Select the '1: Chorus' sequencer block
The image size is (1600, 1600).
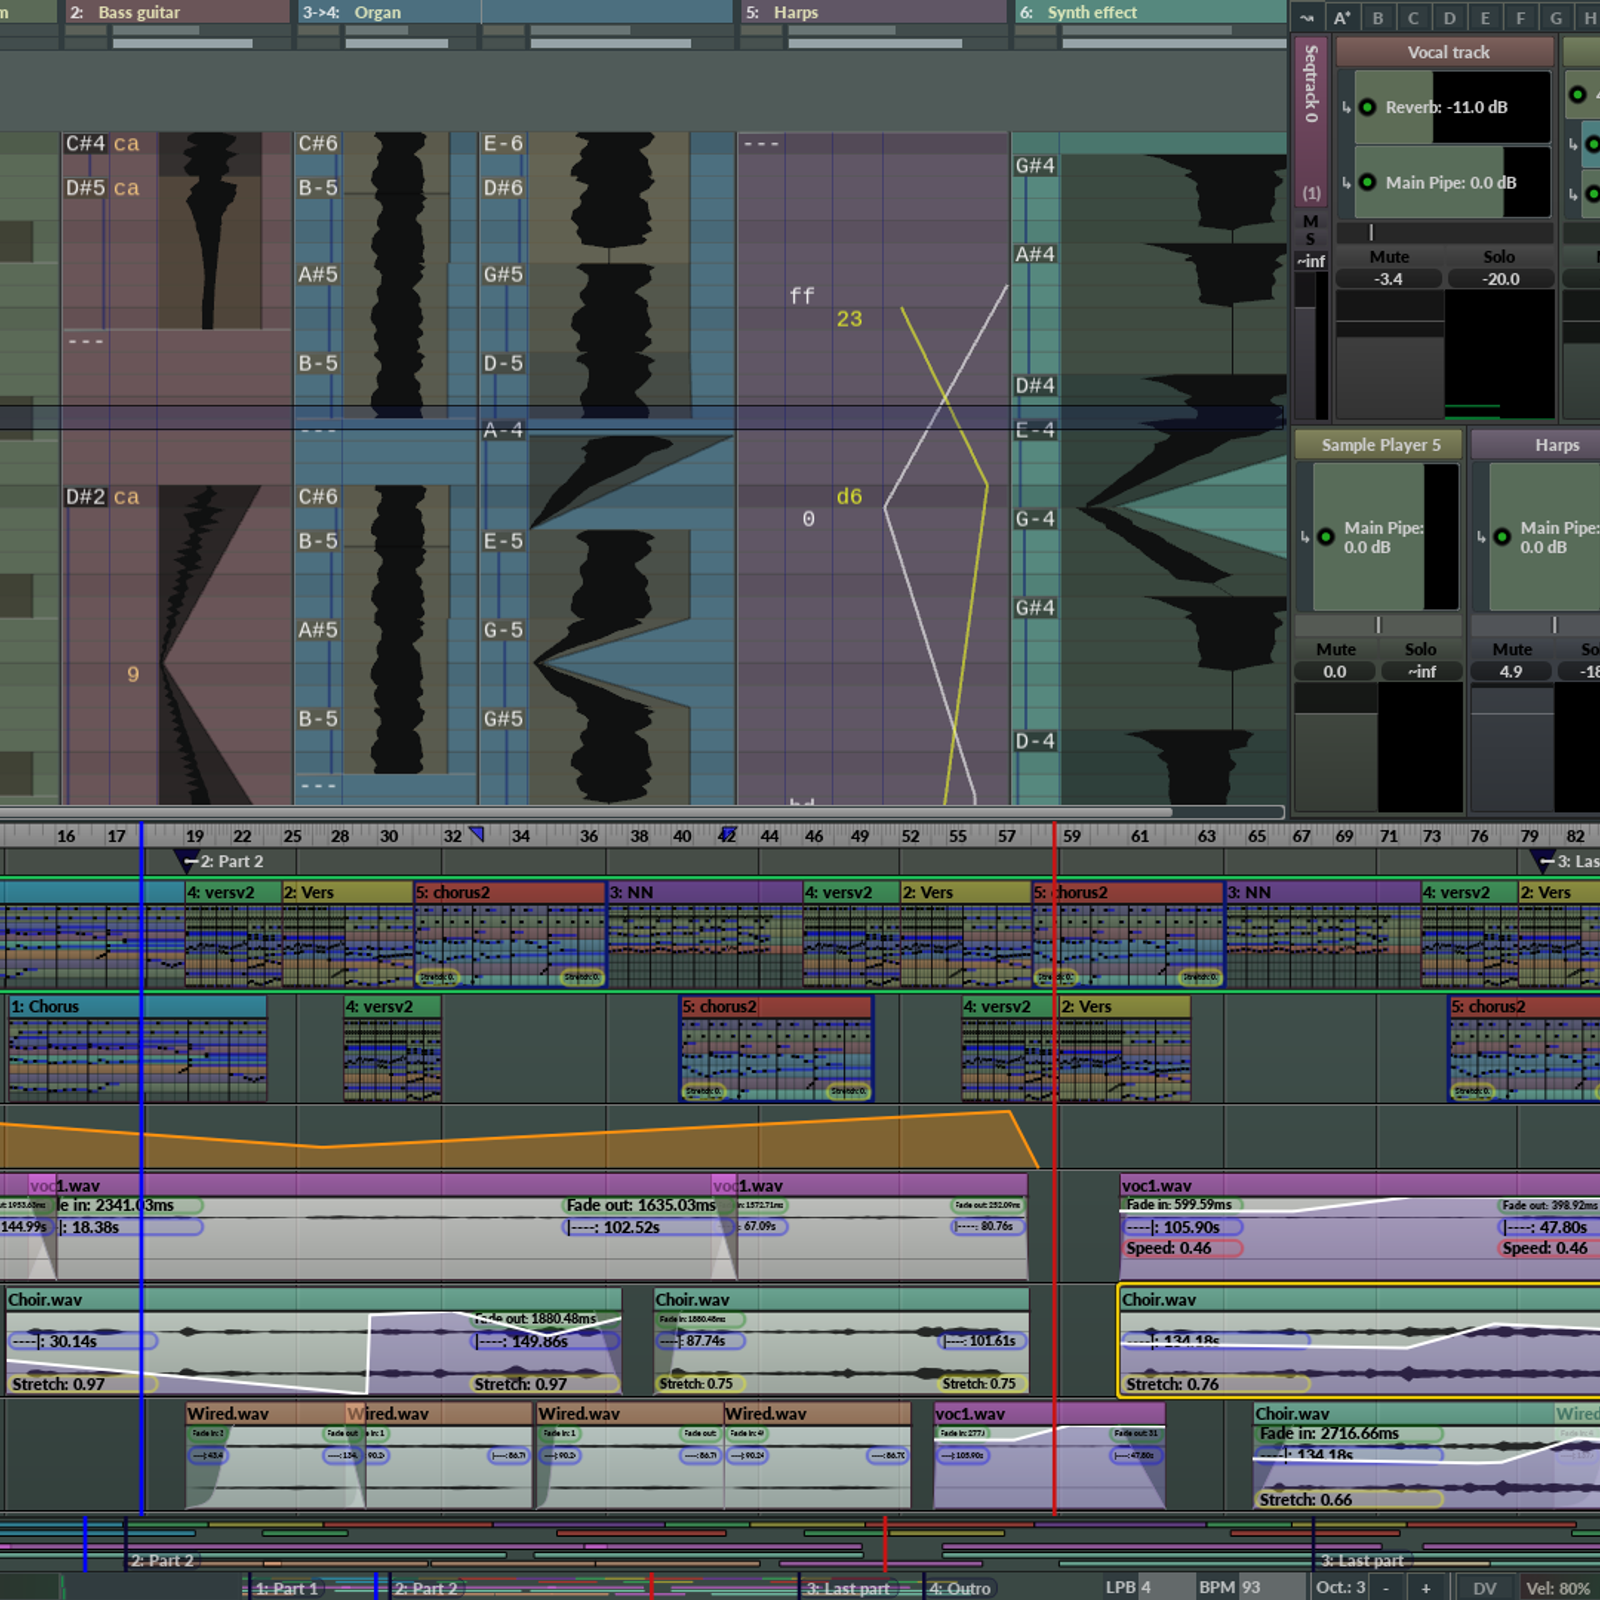coord(138,1047)
